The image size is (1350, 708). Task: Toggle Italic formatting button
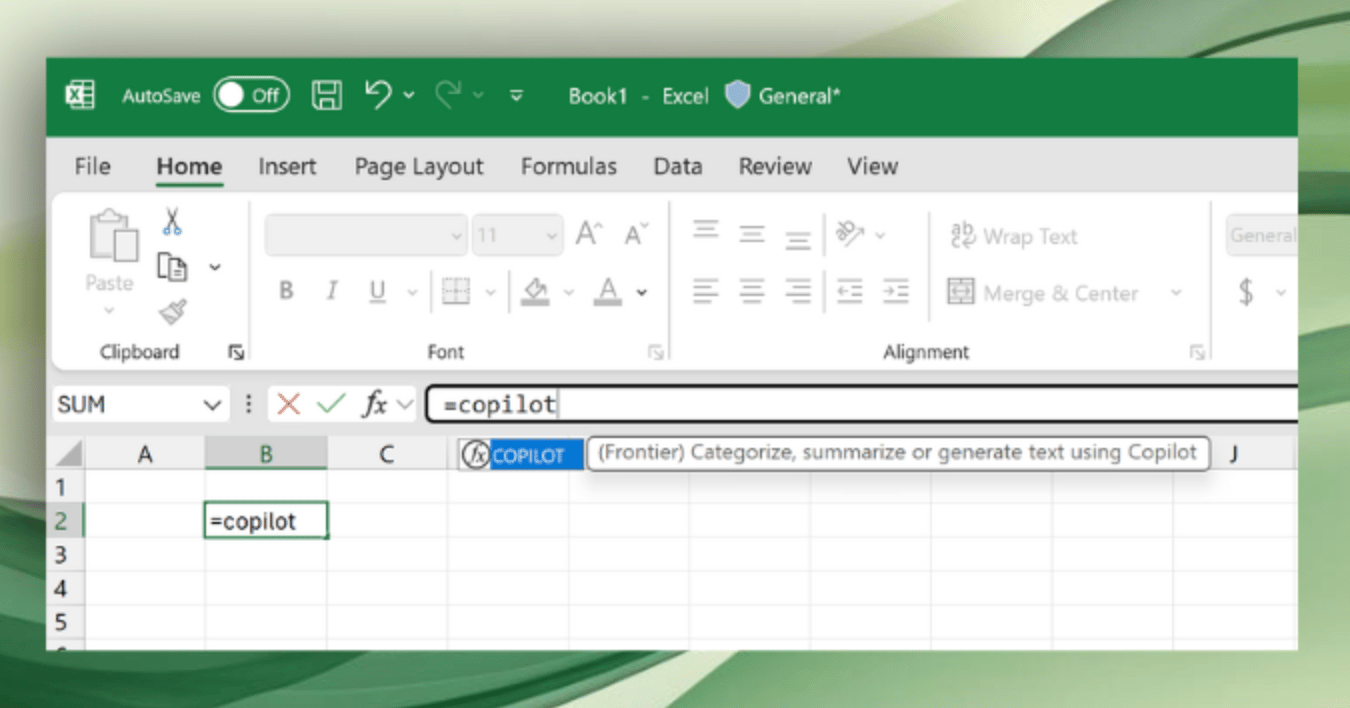point(331,292)
